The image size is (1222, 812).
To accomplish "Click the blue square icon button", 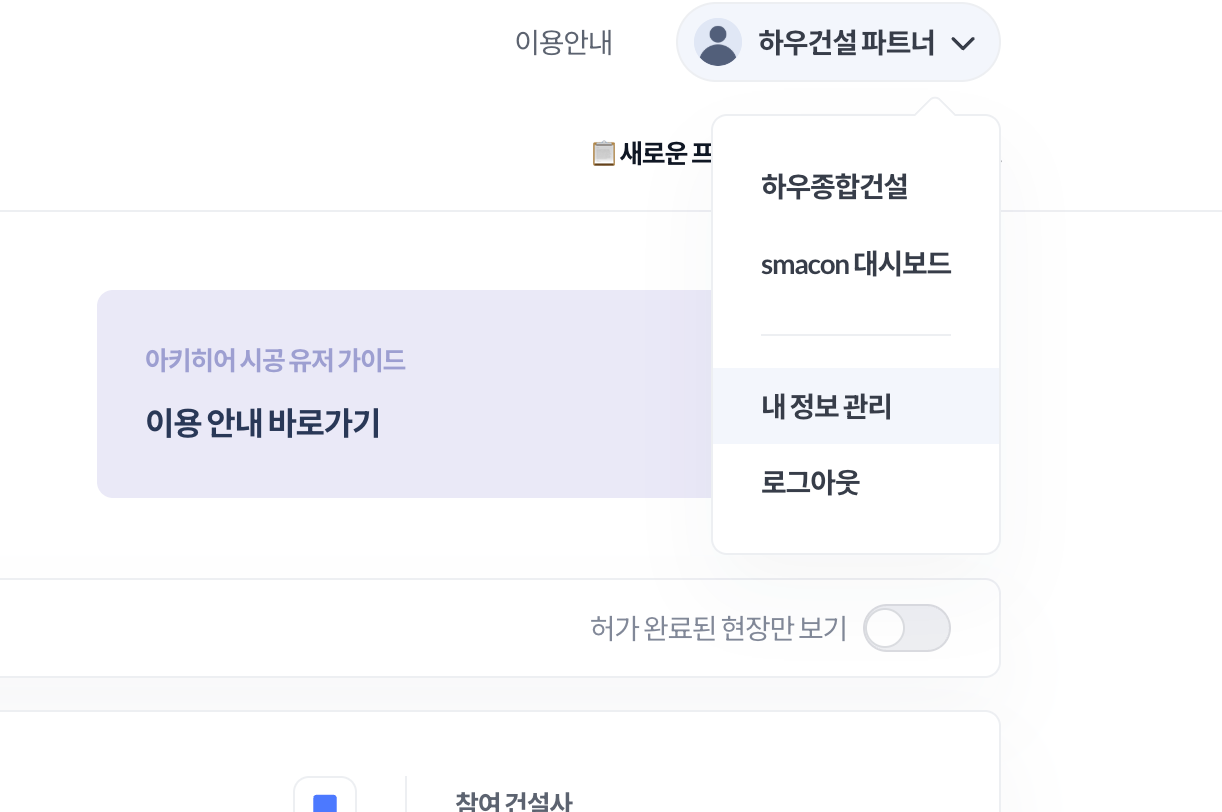I will [x=325, y=801].
